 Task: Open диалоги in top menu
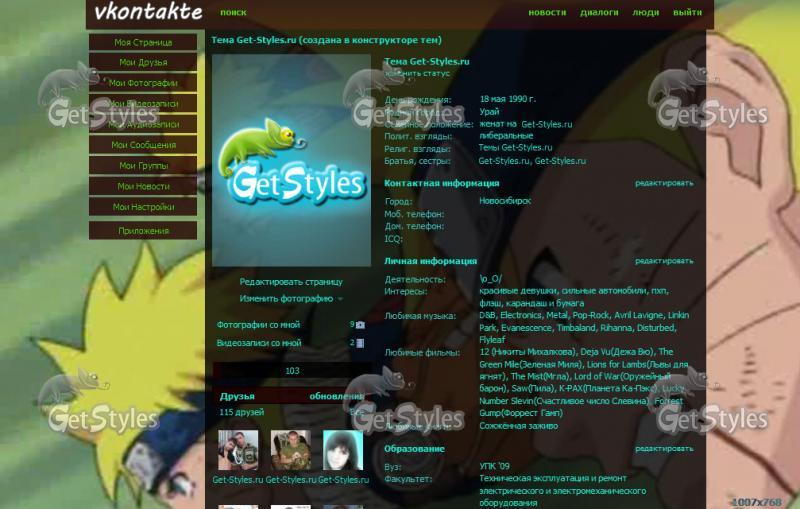pyautogui.click(x=599, y=12)
